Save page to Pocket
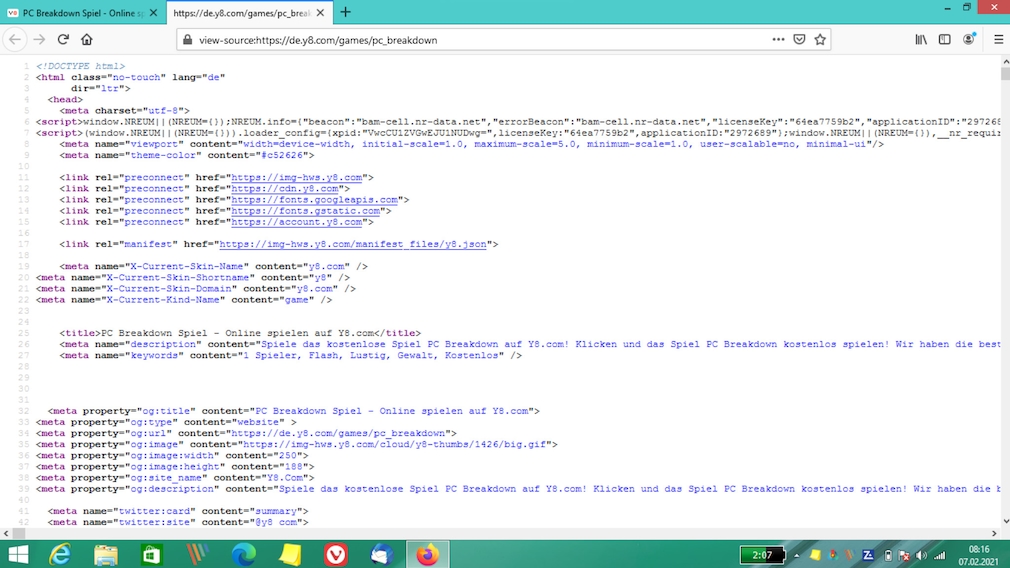 coord(799,40)
